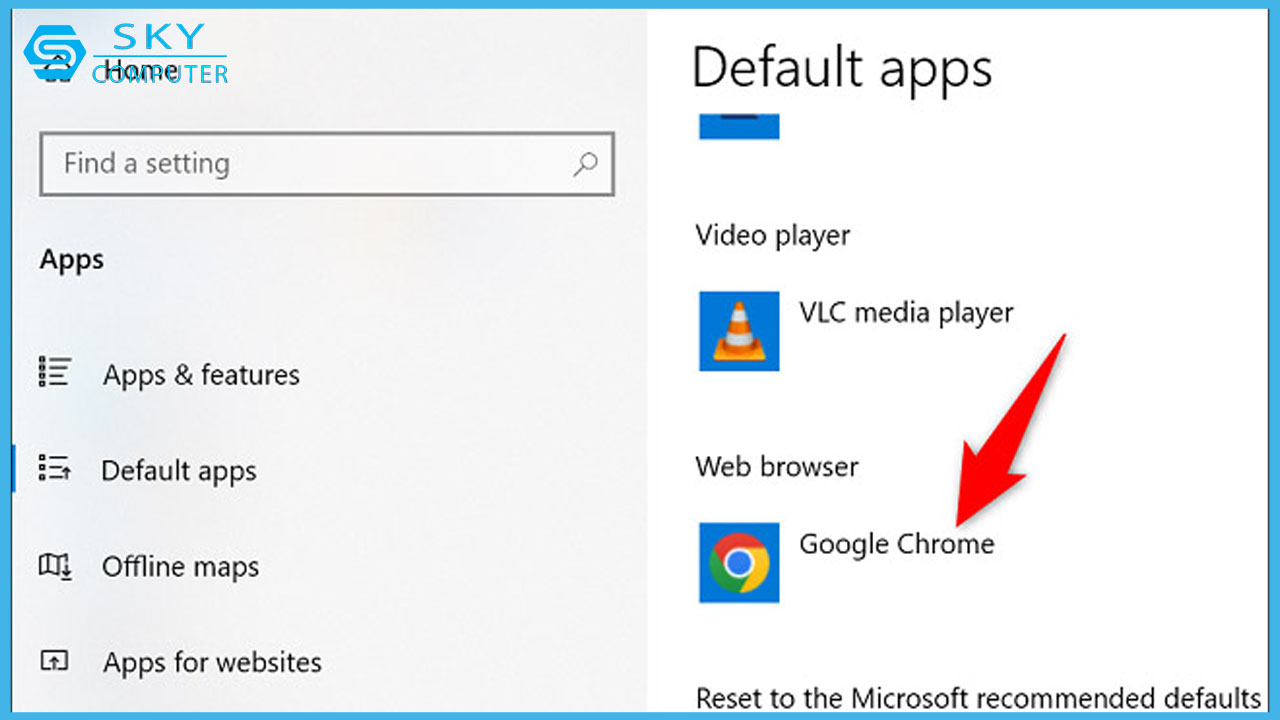Open Apps for websites page
Image resolution: width=1280 pixels, height=720 pixels.
click(x=212, y=662)
